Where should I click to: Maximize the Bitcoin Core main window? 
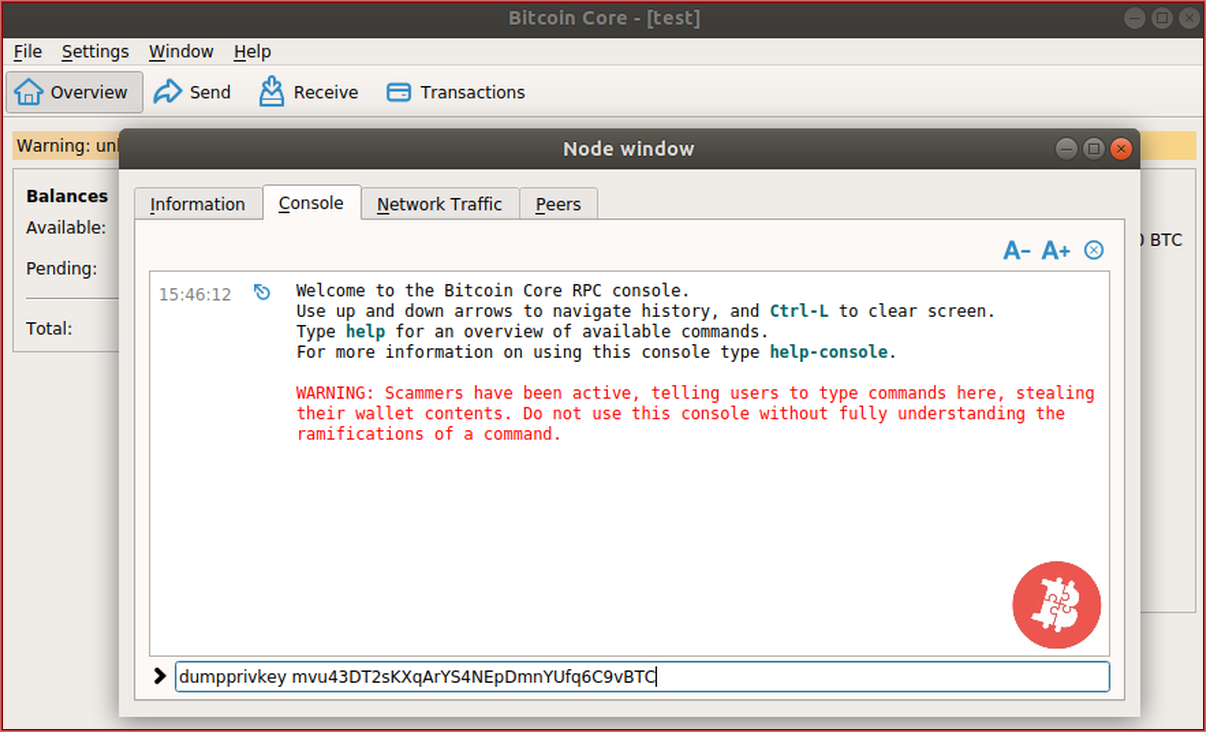1161,18
